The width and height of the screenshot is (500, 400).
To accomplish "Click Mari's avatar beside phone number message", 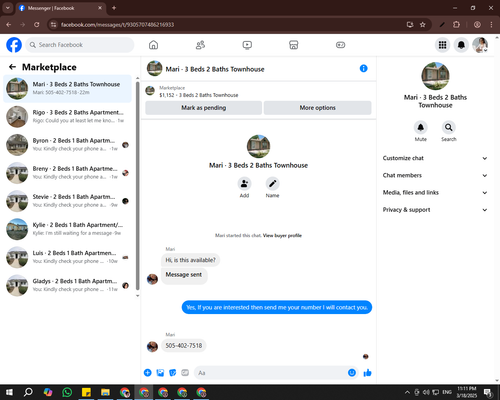I will click(x=152, y=346).
